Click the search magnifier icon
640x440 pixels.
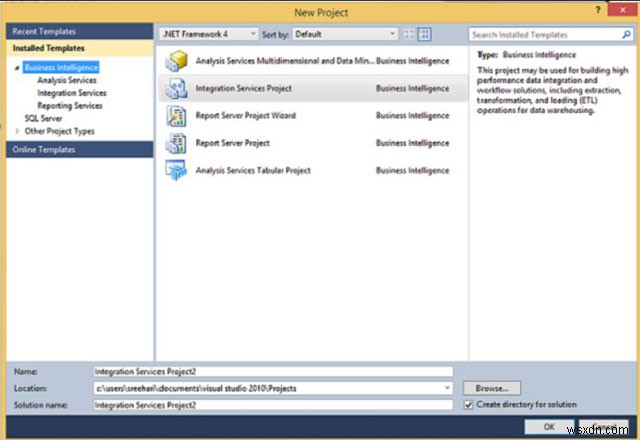tap(626, 35)
